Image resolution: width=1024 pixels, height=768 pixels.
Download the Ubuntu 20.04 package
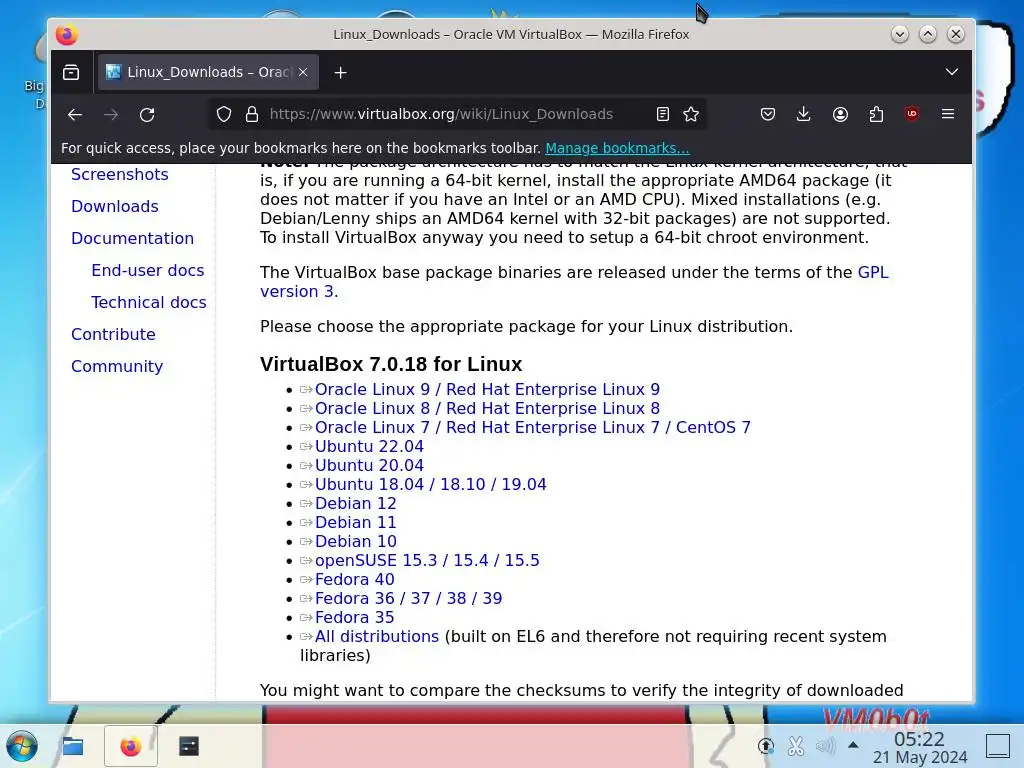[369, 465]
